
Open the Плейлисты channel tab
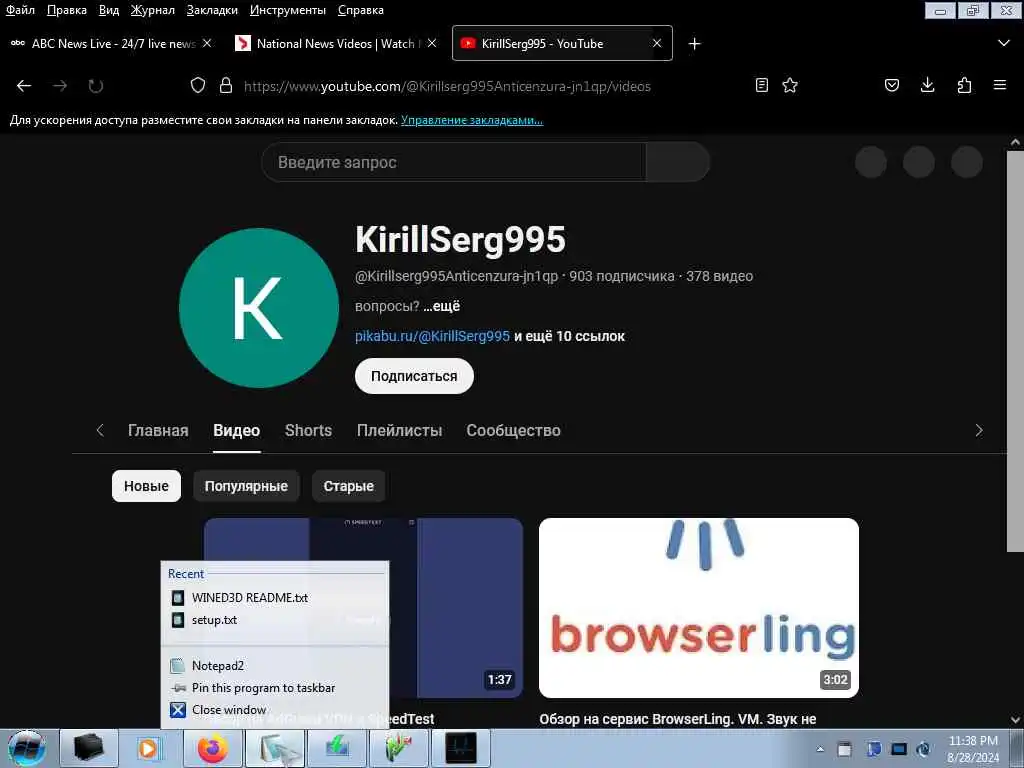(x=400, y=430)
